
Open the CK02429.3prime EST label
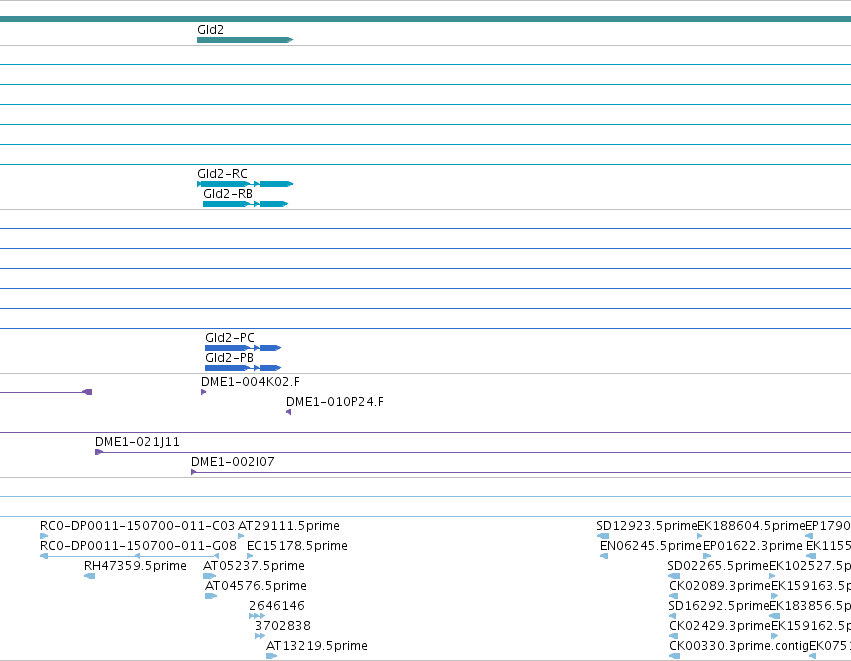point(720,626)
